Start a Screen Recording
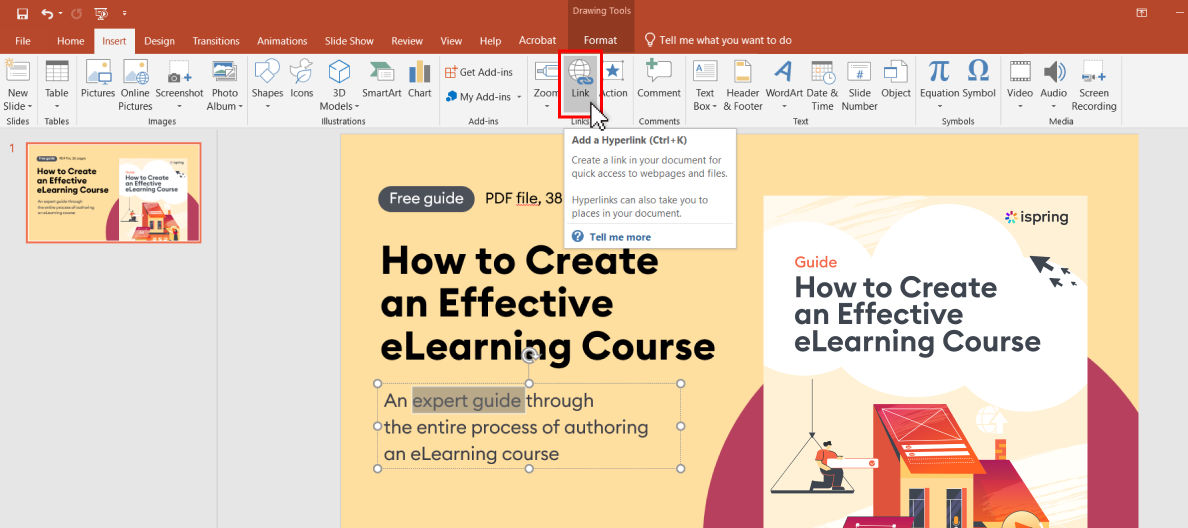The height and width of the screenshot is (528, 1188). [x=1093, y=85]
